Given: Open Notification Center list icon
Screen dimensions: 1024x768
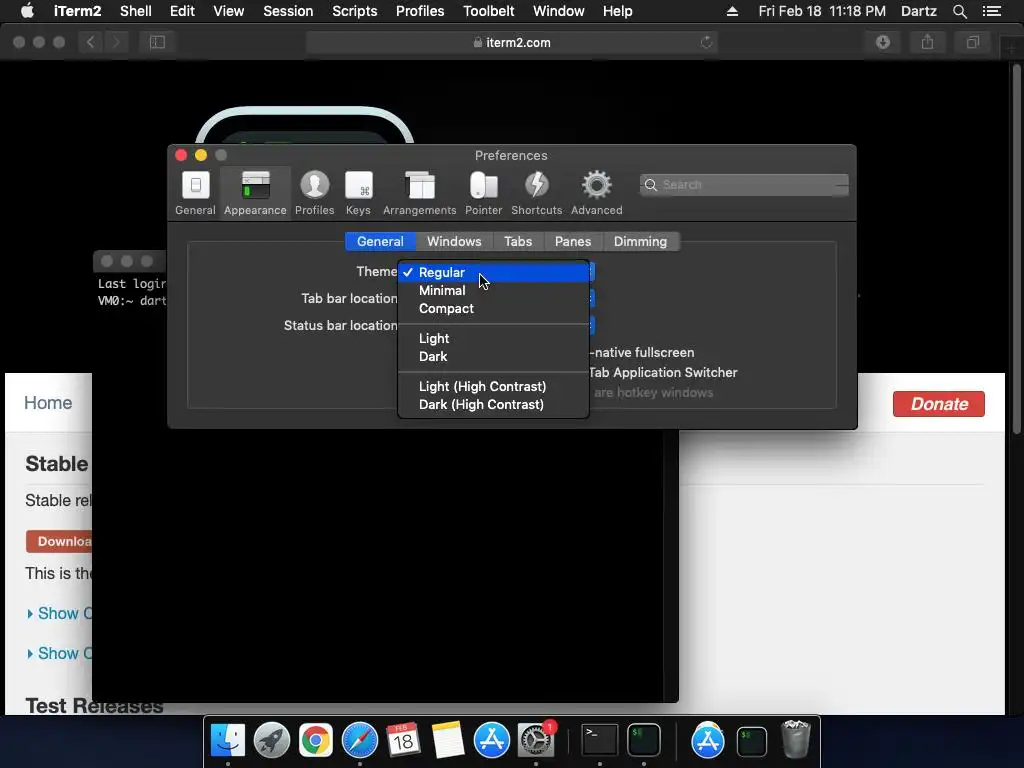Looking at the screenshot, I should tap(991, 11).
